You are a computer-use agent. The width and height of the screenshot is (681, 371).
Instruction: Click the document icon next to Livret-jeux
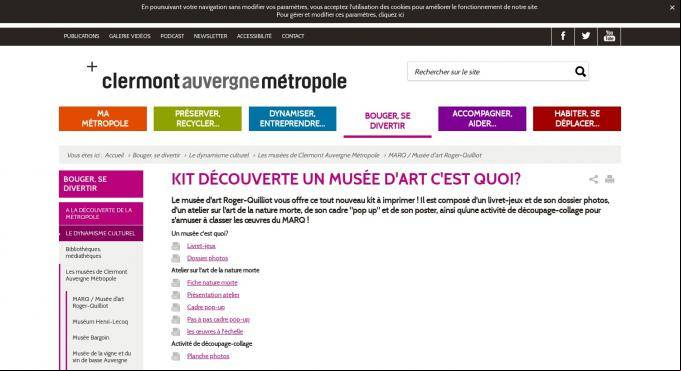click(175, 246)
